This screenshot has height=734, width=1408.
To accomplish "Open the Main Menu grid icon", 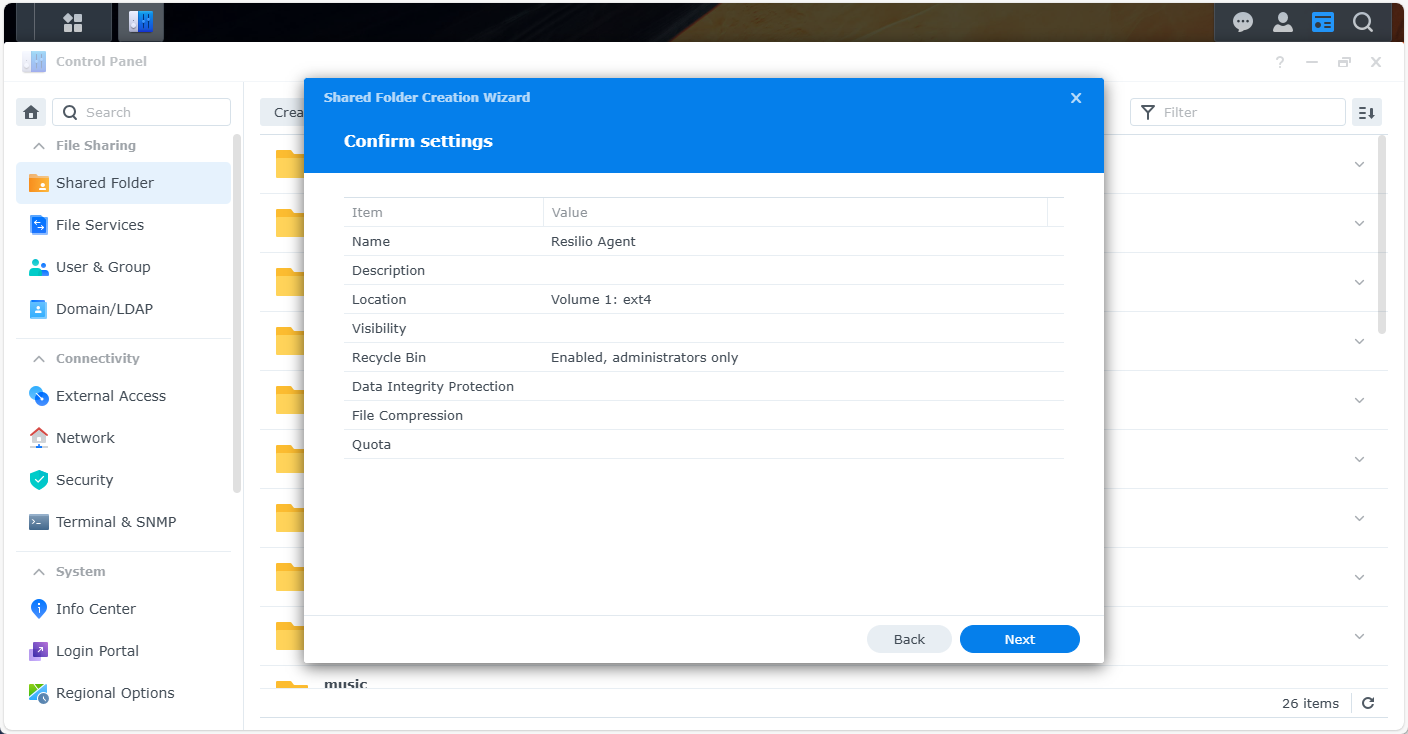I will [x=72, y=22].
